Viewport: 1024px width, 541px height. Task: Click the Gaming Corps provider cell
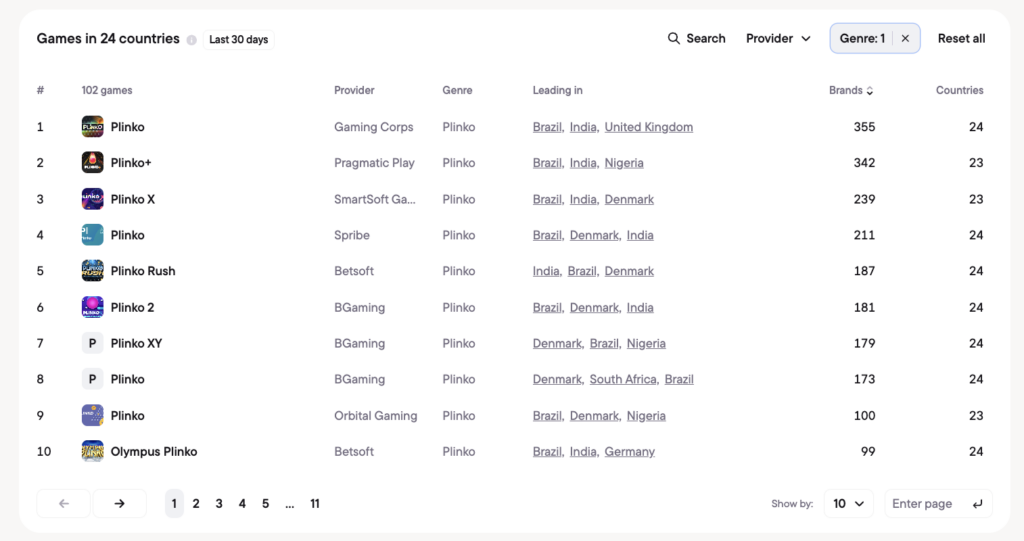coord(374,127)
